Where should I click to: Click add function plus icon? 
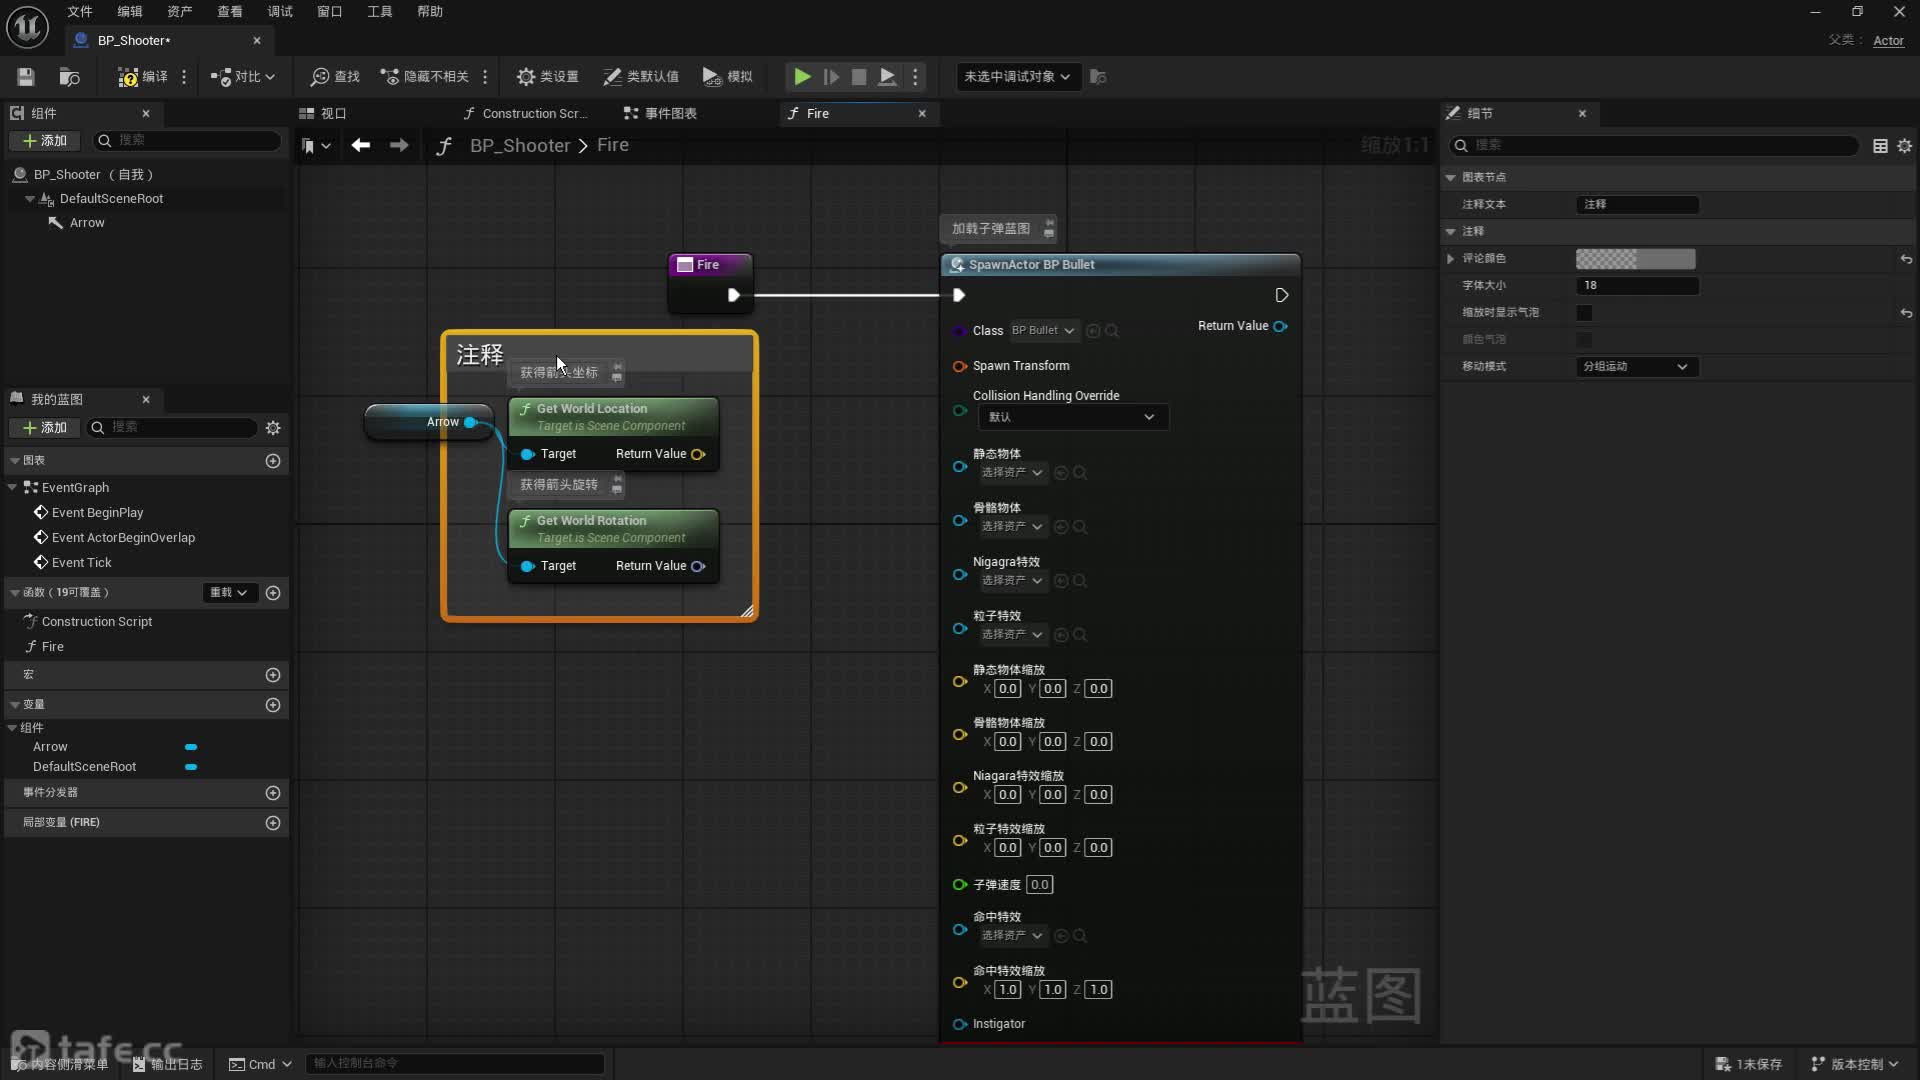[273, 593]
